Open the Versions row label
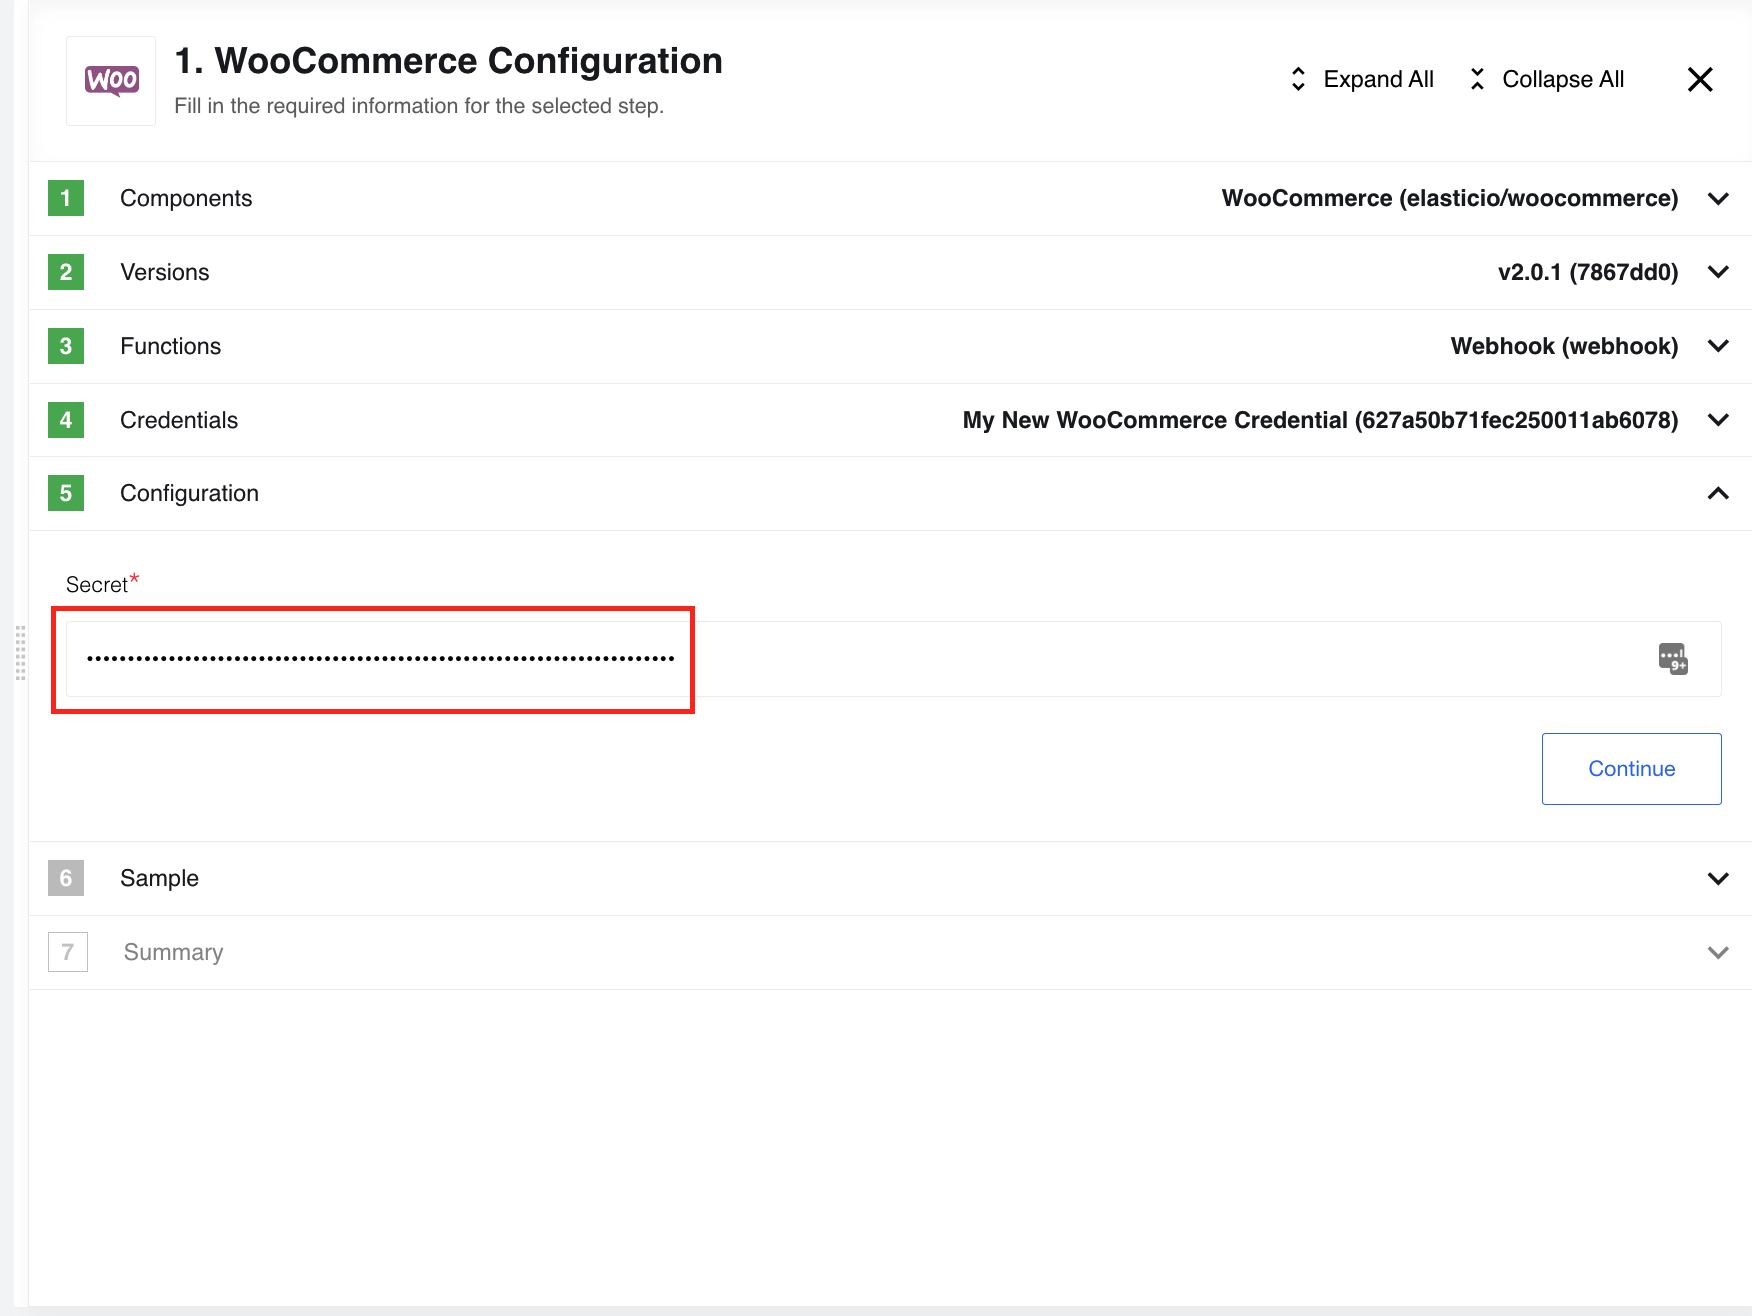This screenshot has height=1316, width=1752. pyautogui.click(x=165, y=272)
